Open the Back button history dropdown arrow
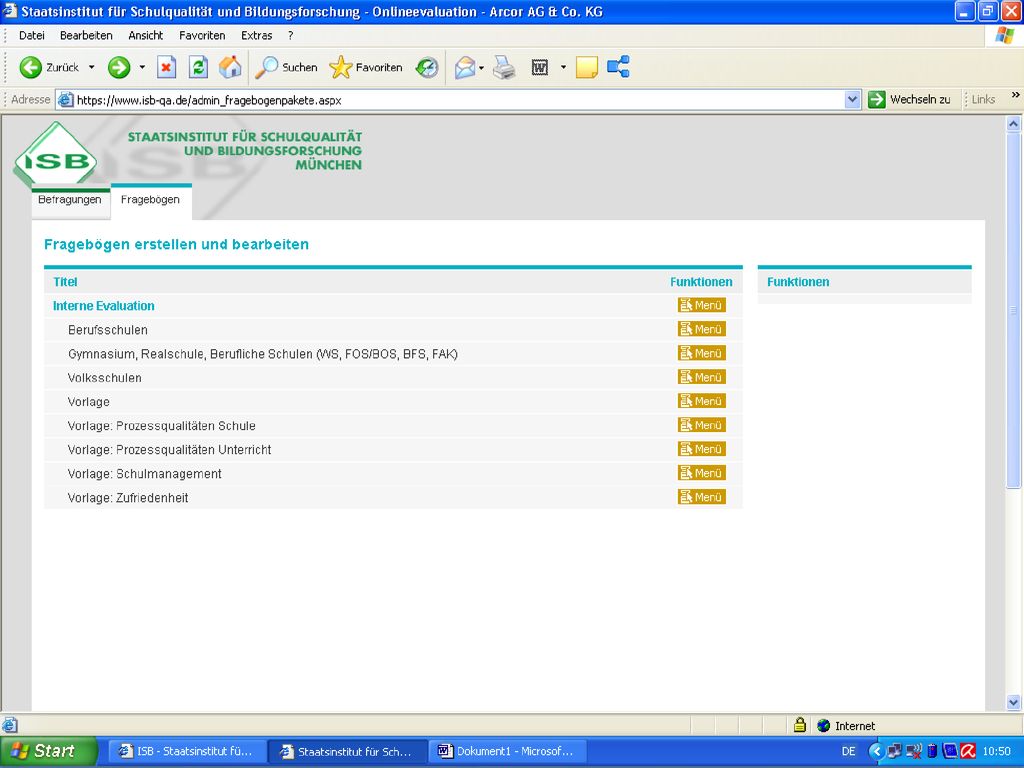The width and height of the screenshot is (1024, 768). point(91,67)
